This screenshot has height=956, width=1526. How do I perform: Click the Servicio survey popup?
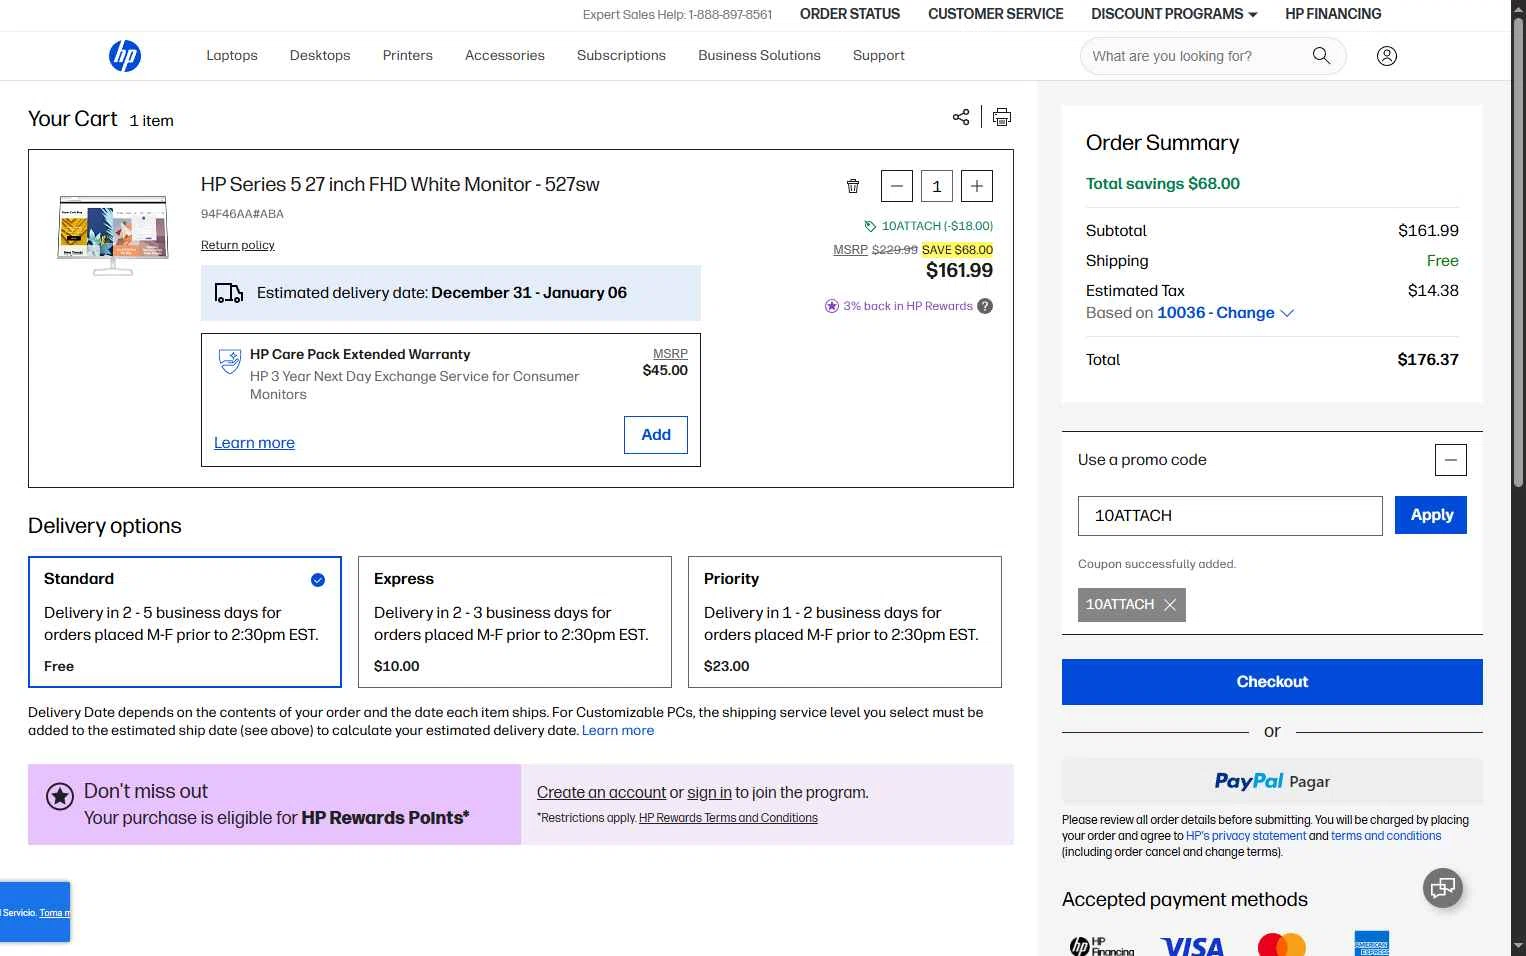point(35,912)
